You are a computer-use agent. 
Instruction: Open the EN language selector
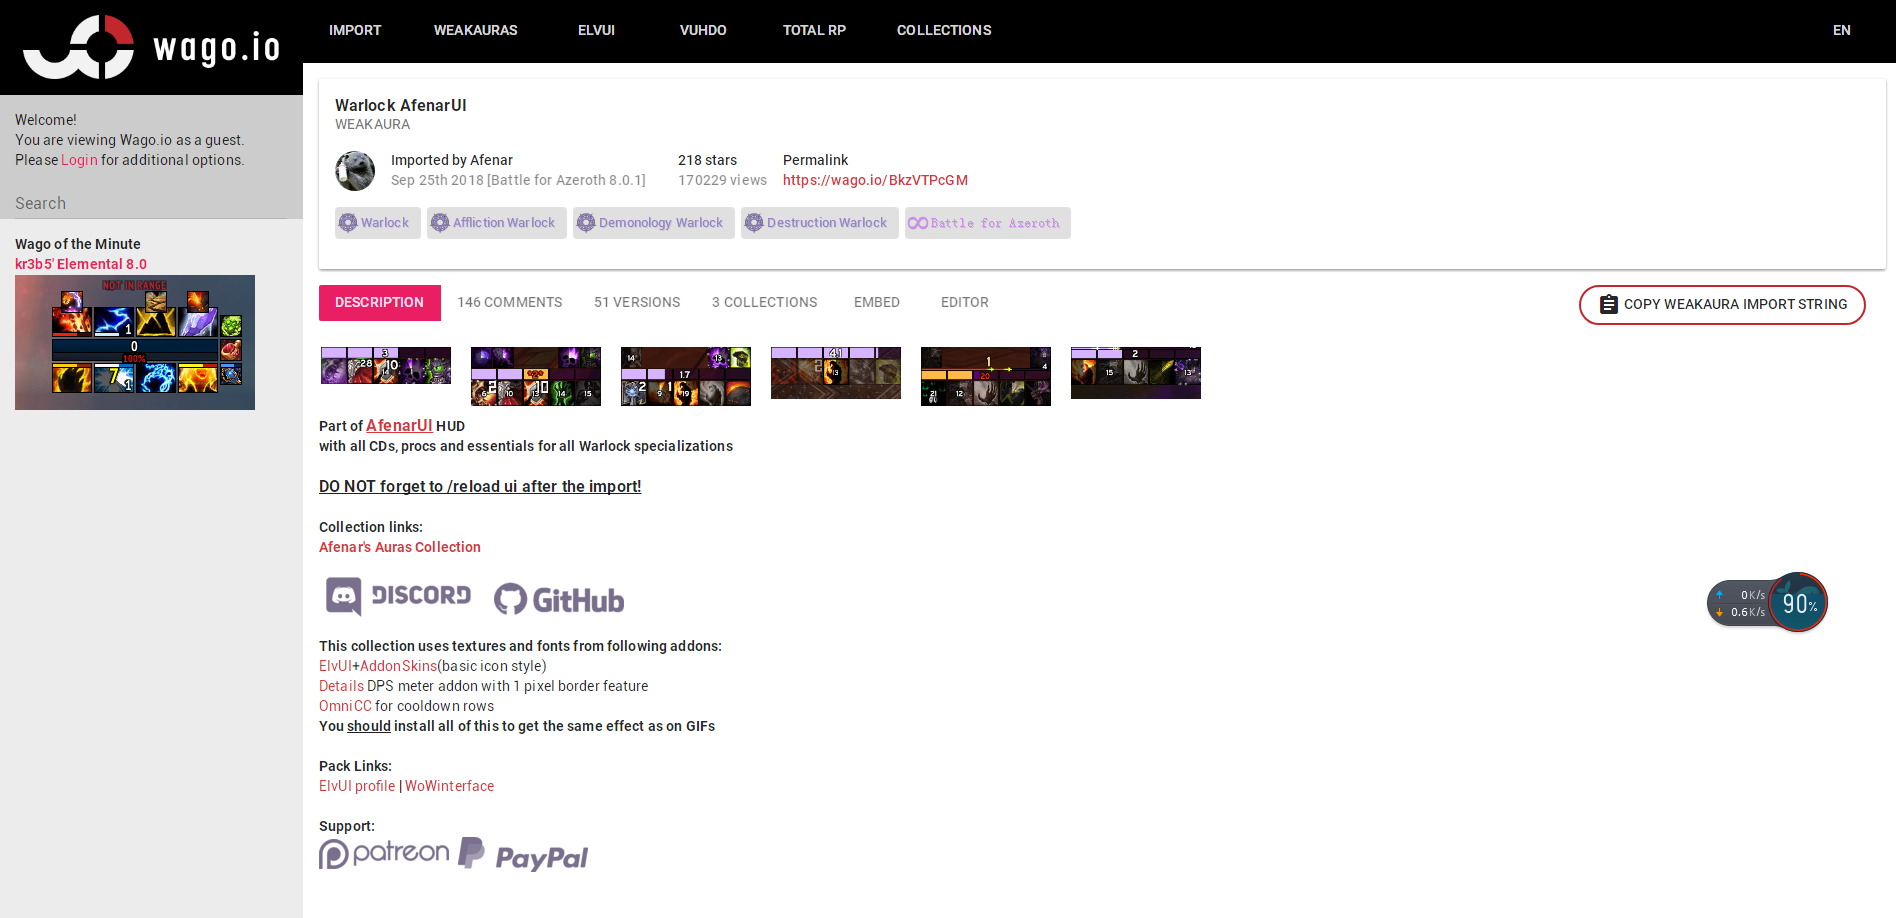click(x=1841, y=30)
